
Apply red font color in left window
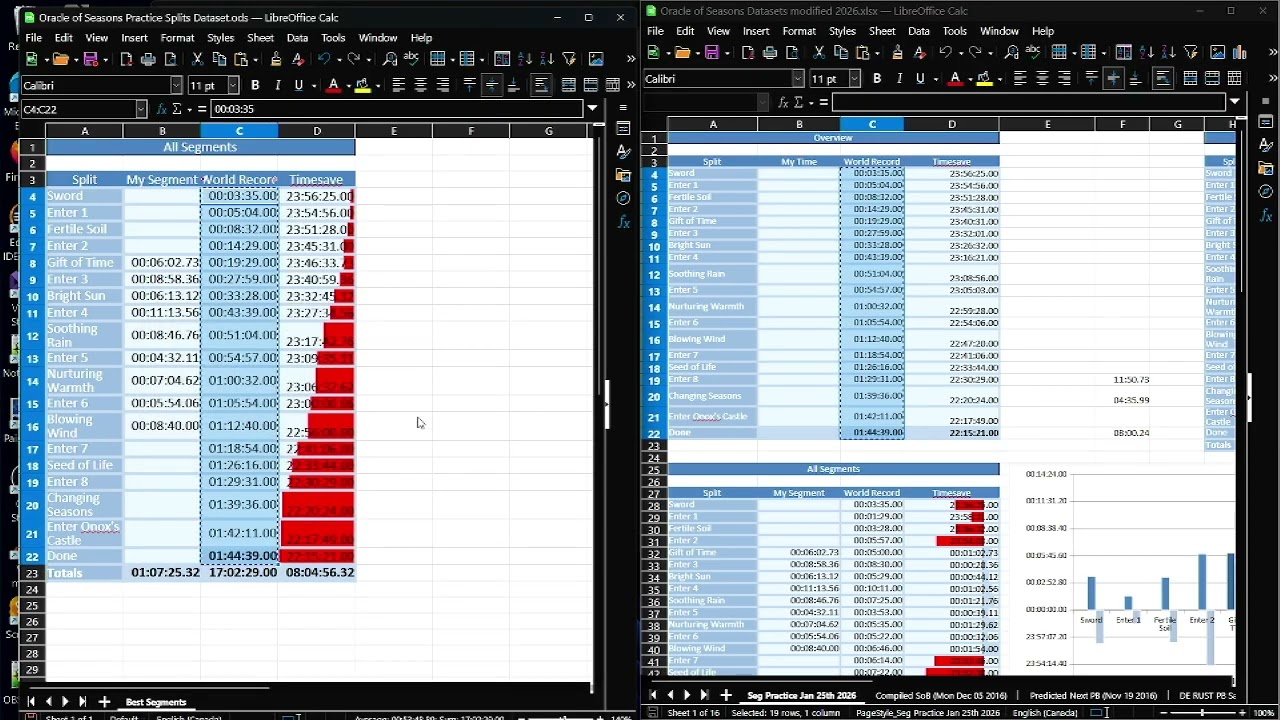coord(333,86)
